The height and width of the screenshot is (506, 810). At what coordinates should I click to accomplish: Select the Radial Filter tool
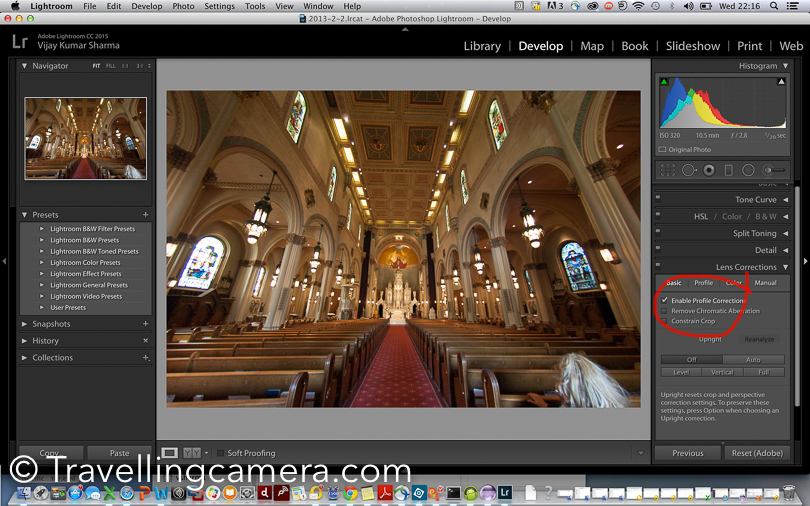pos(748,170)
